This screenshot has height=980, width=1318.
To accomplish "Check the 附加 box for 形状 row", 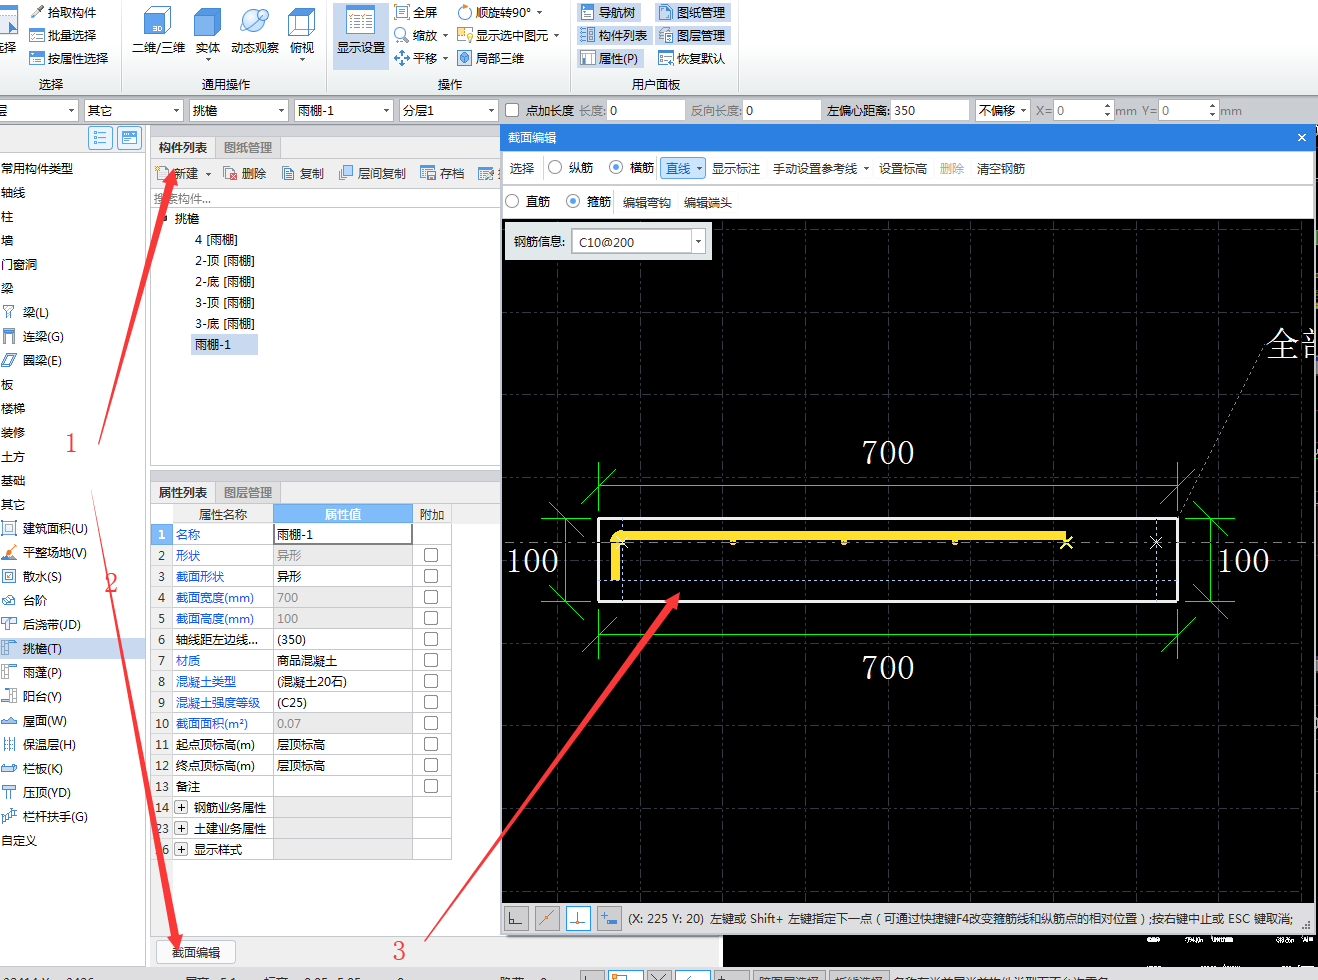I will [431, 555].
